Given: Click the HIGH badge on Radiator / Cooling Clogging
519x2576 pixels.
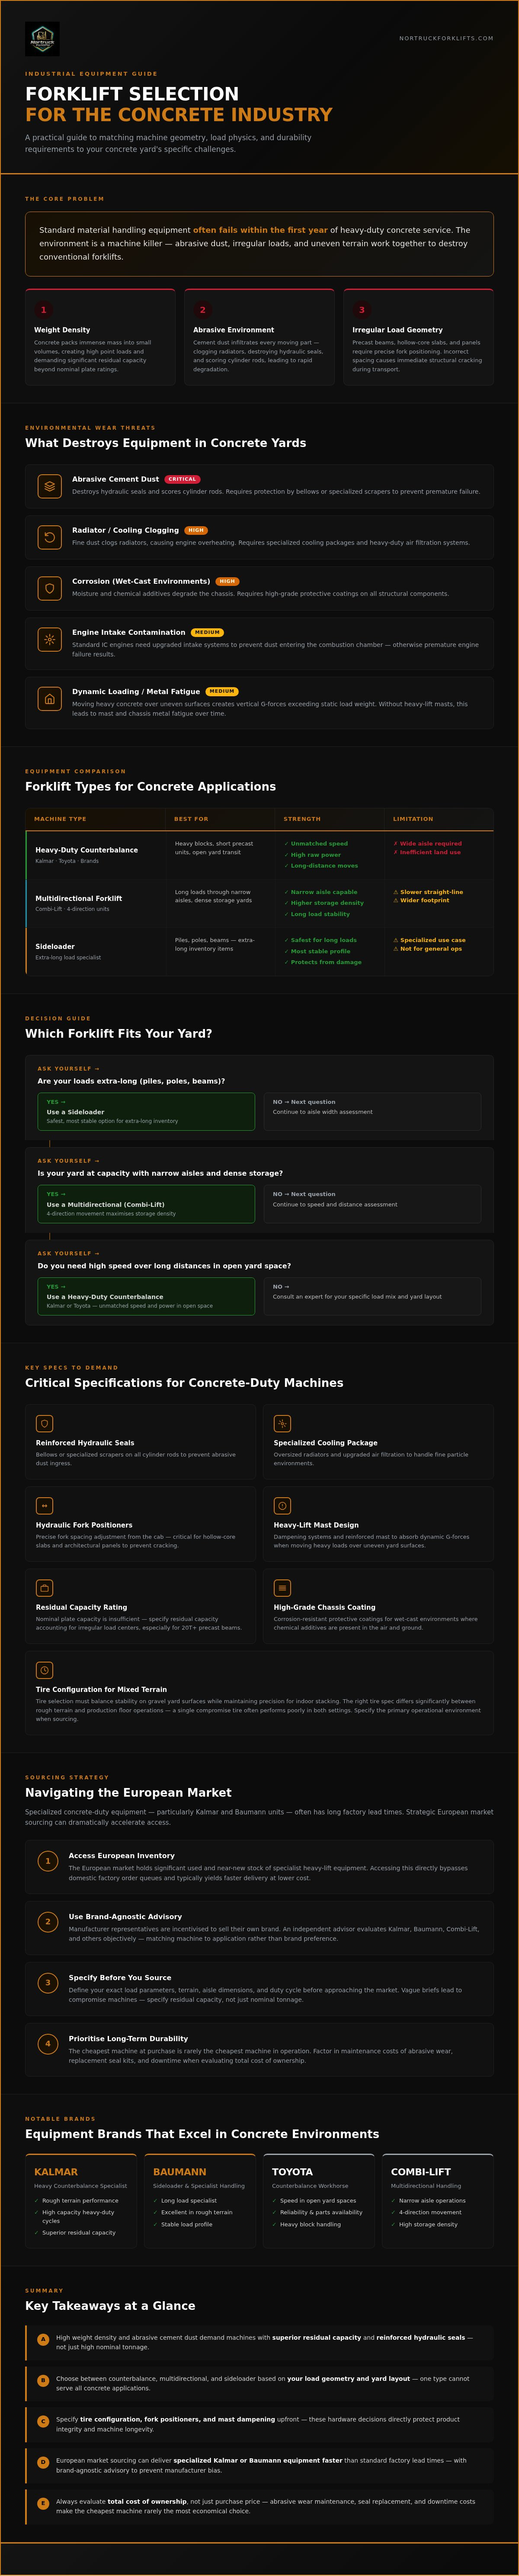Looking at the screenshot, I should pyautogui.click(x=196, y=530).
